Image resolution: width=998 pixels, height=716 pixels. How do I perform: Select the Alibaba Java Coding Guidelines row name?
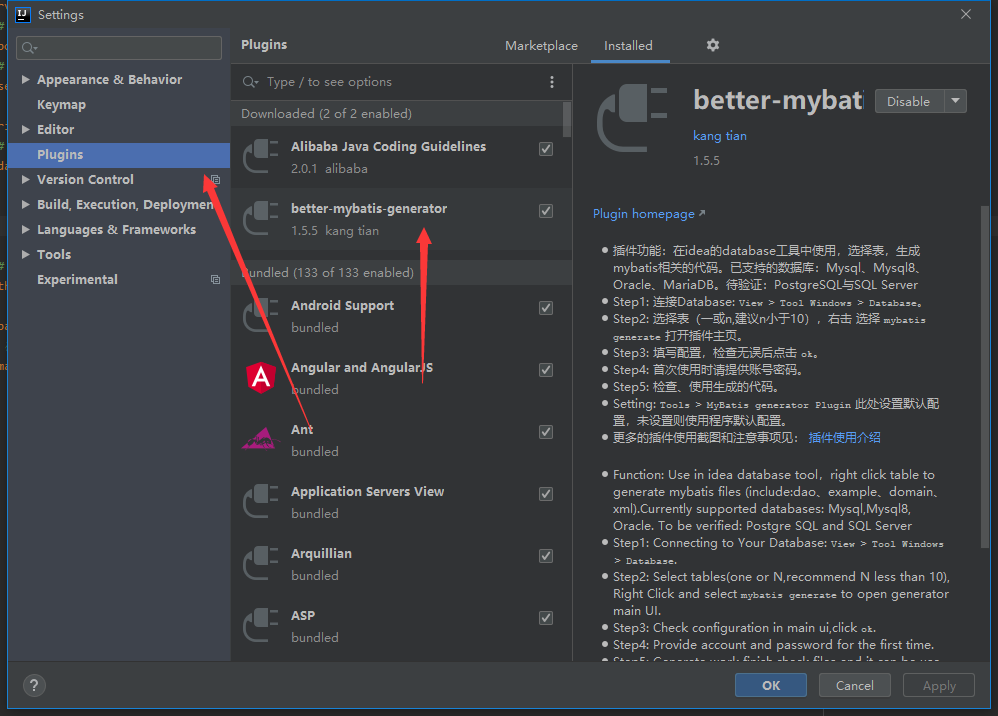tap(388, 146)
